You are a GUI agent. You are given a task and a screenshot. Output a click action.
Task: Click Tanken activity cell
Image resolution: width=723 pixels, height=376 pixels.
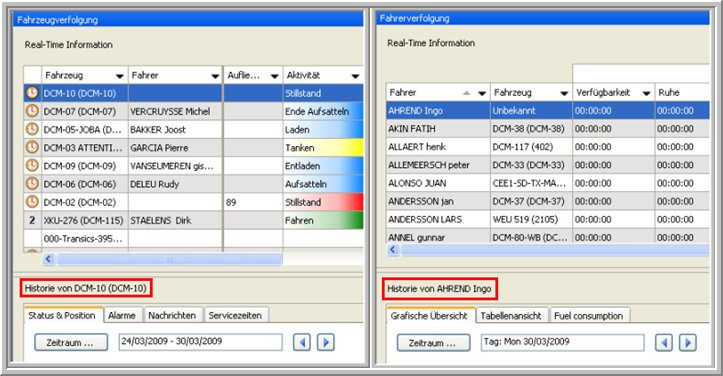(x=323, y=148)
